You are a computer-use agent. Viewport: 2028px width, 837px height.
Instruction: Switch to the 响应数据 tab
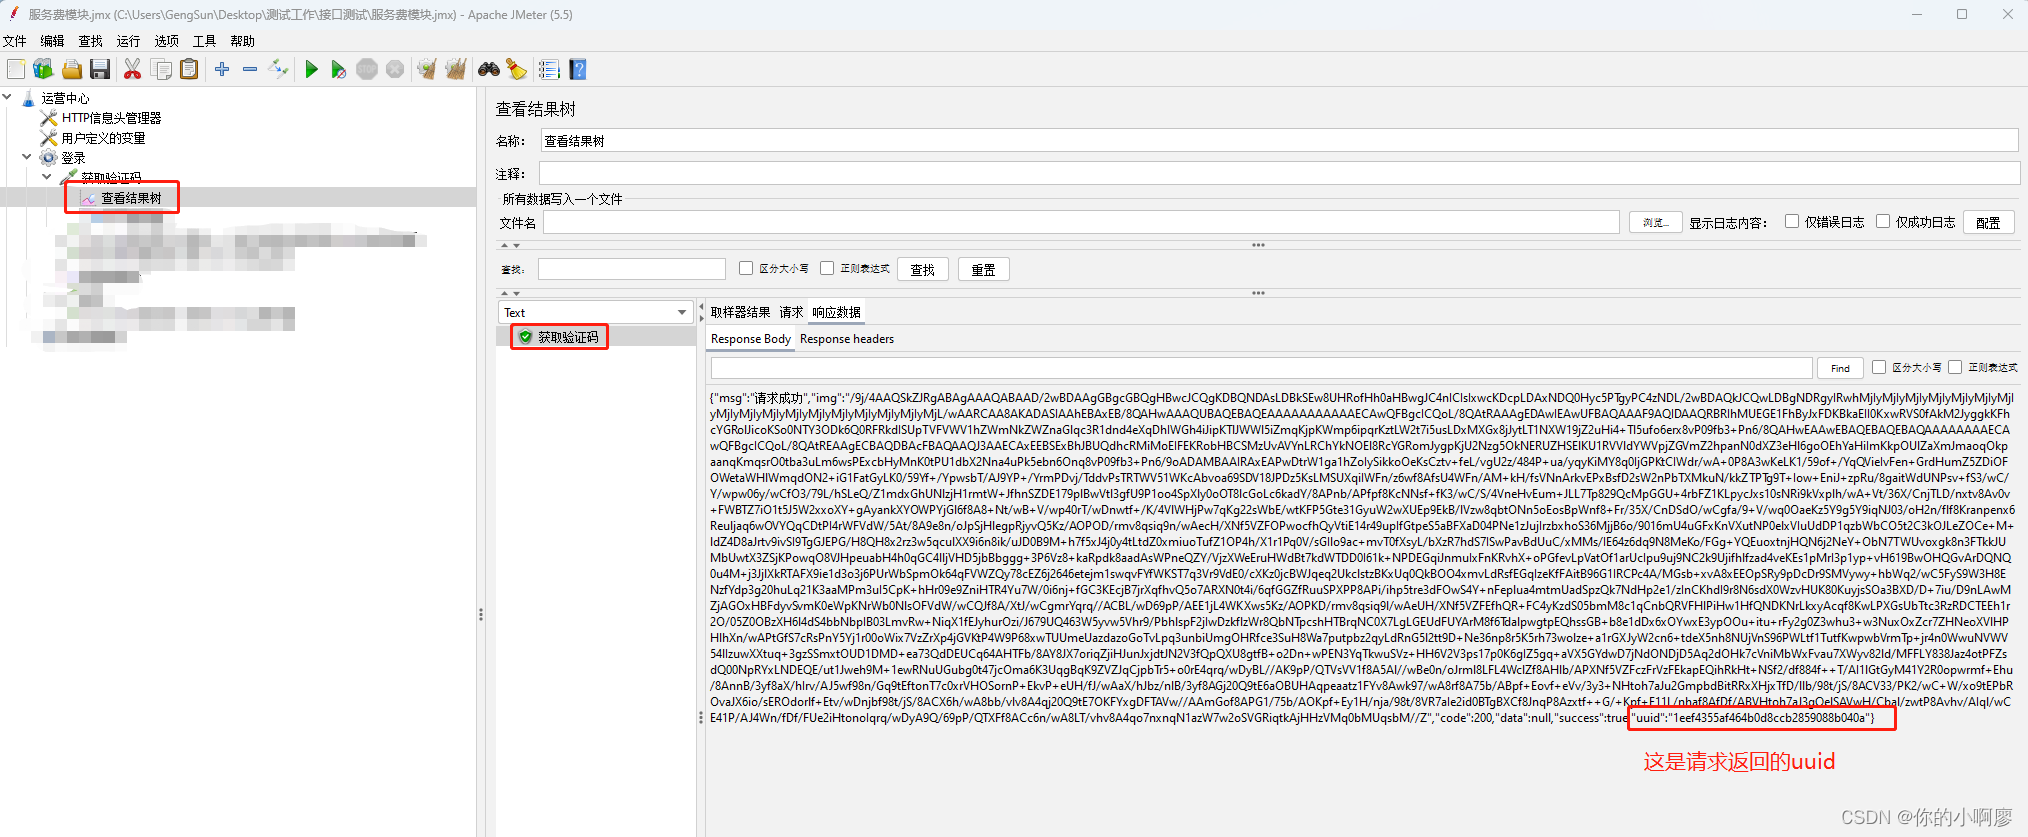[x=836, y=312]
